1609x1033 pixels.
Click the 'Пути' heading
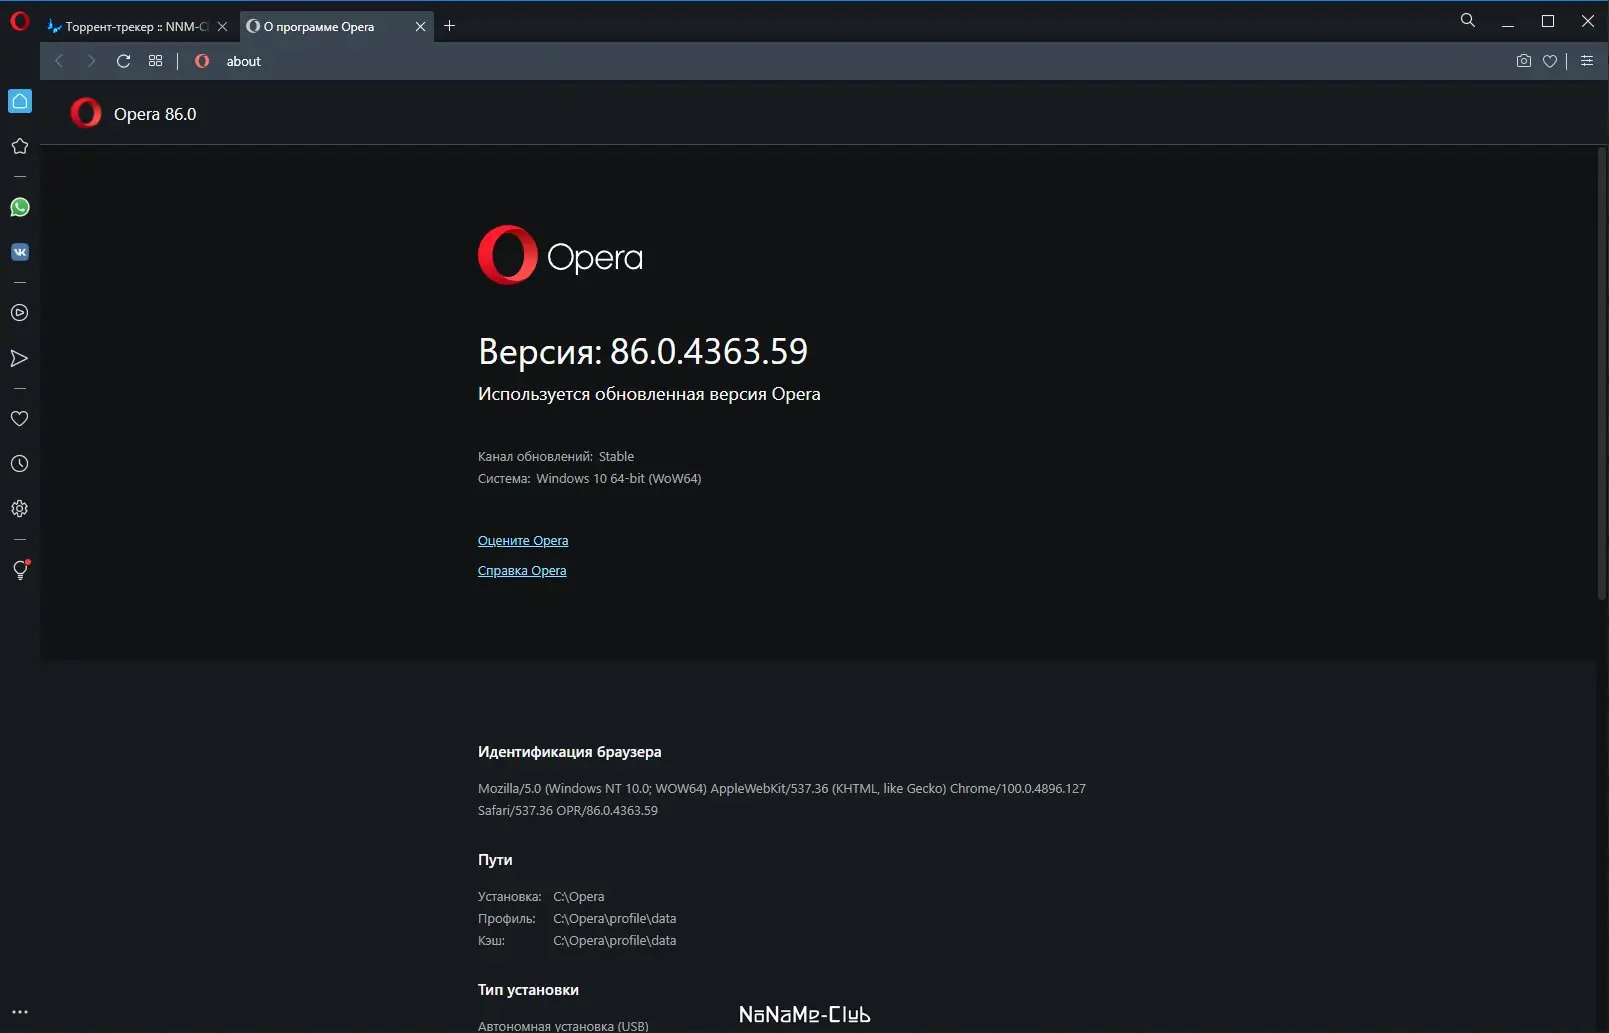click(495, 860)
